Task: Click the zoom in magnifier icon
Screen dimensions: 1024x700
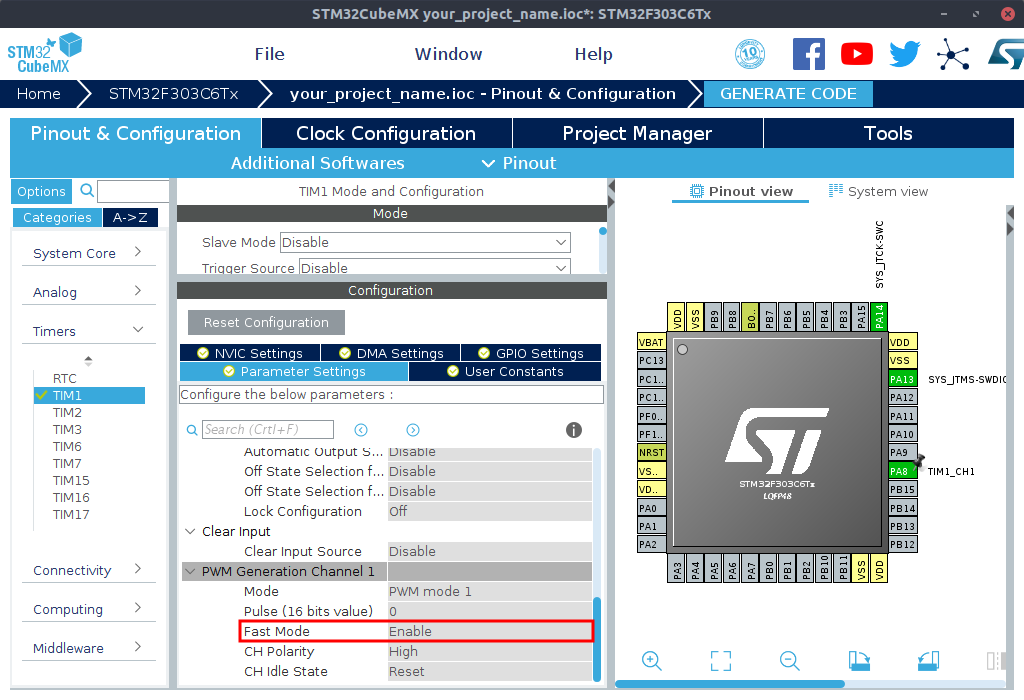Action: (652, 660)
